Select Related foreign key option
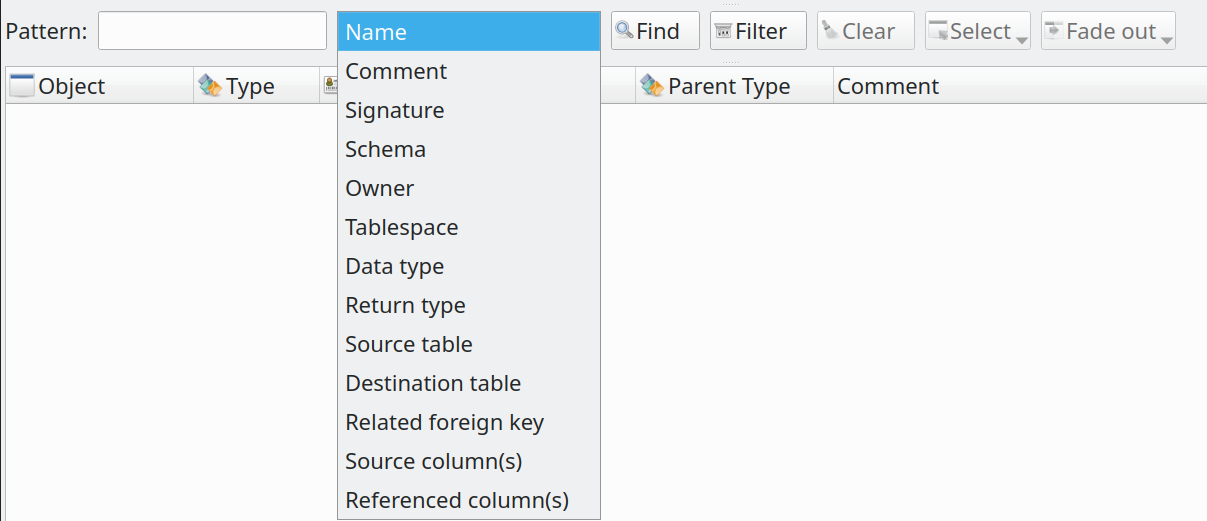1207x521 pixels. point(469,422)
